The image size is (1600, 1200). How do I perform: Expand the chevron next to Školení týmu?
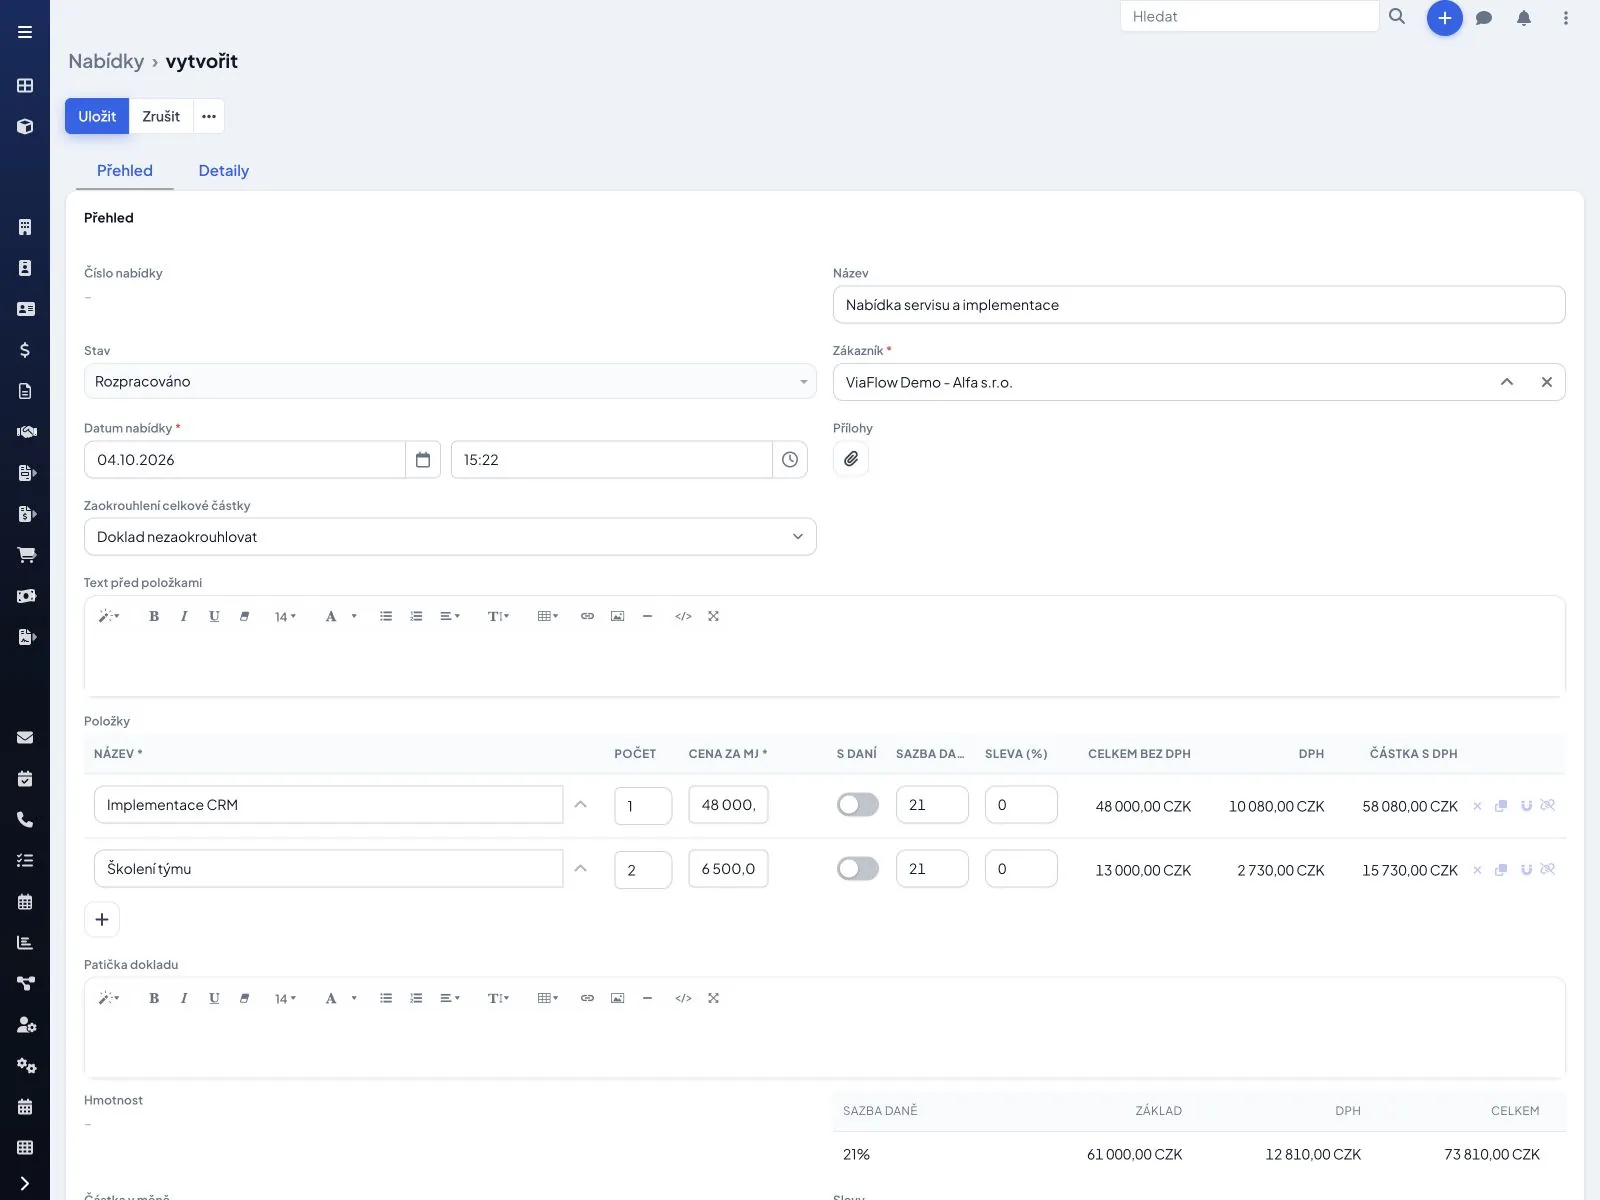pos(581,869)
